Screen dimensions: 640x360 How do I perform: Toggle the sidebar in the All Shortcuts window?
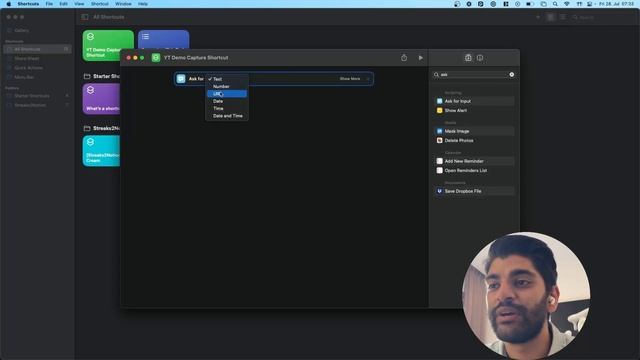[x=85, y=17]
